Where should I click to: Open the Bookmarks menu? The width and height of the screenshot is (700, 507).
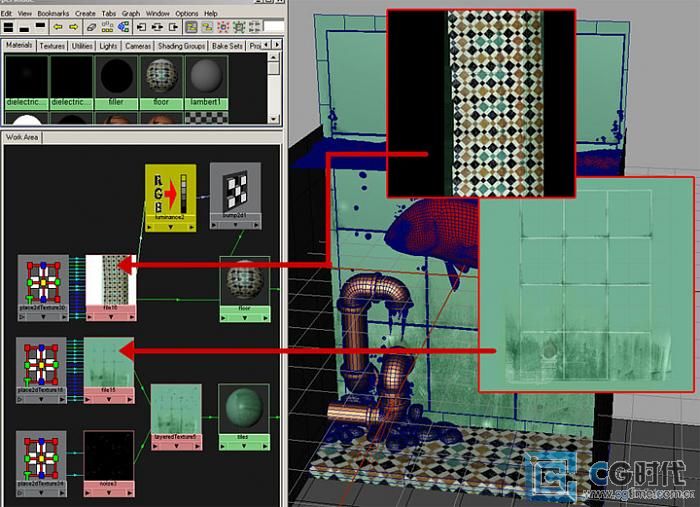[53, 13]
